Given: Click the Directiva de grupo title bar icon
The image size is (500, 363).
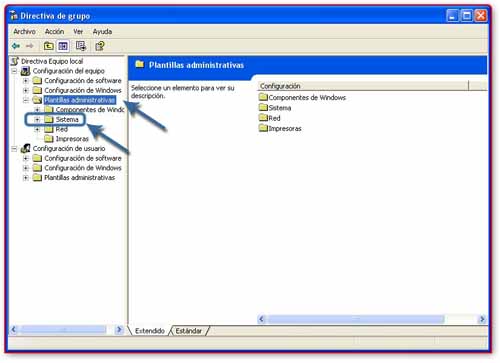Looking at the screenshot, I should (14, 16).
